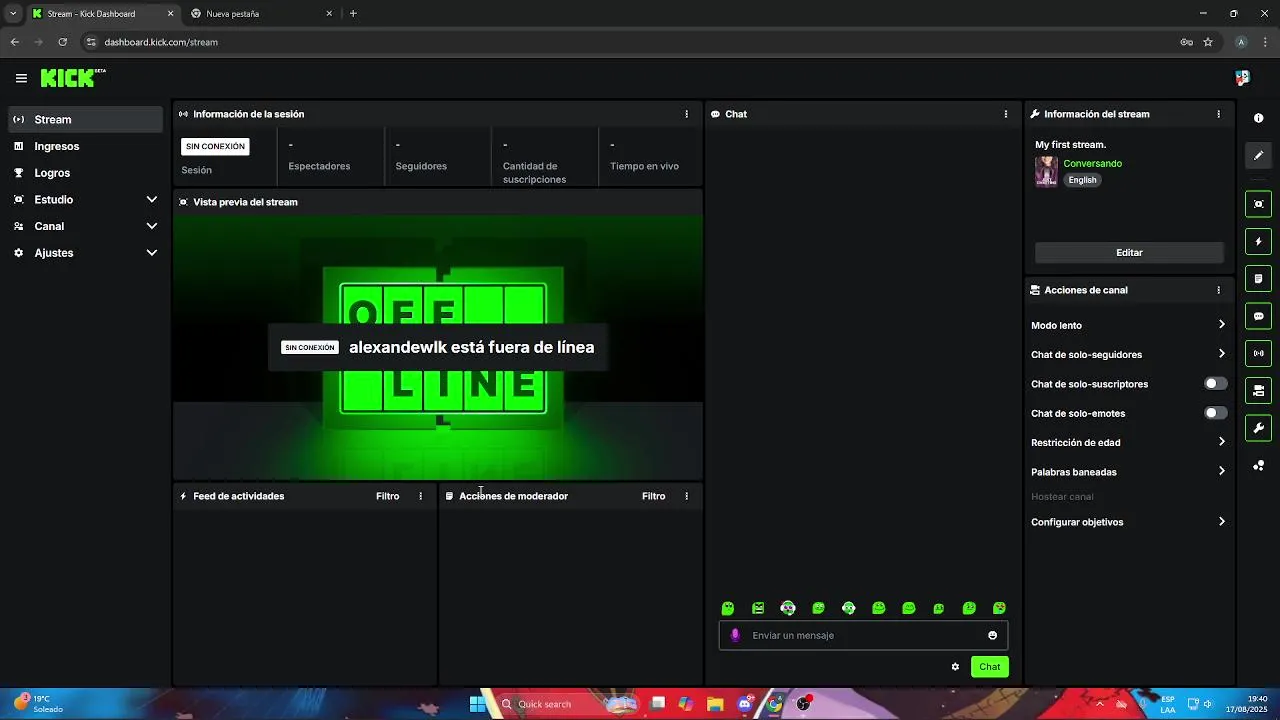
Task: Select the Stream - Kick Dashboard tab
Action: pyautogui.click(x=102, y=14)
